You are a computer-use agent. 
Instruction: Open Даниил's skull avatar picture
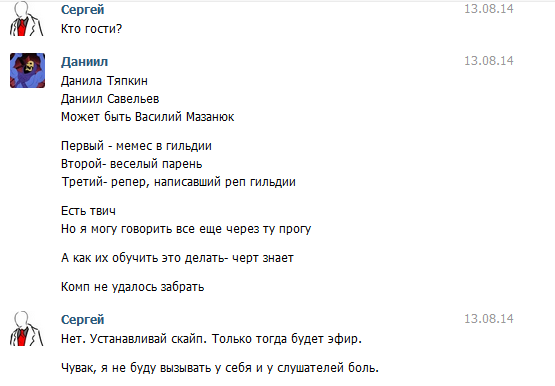coord(27,70)
